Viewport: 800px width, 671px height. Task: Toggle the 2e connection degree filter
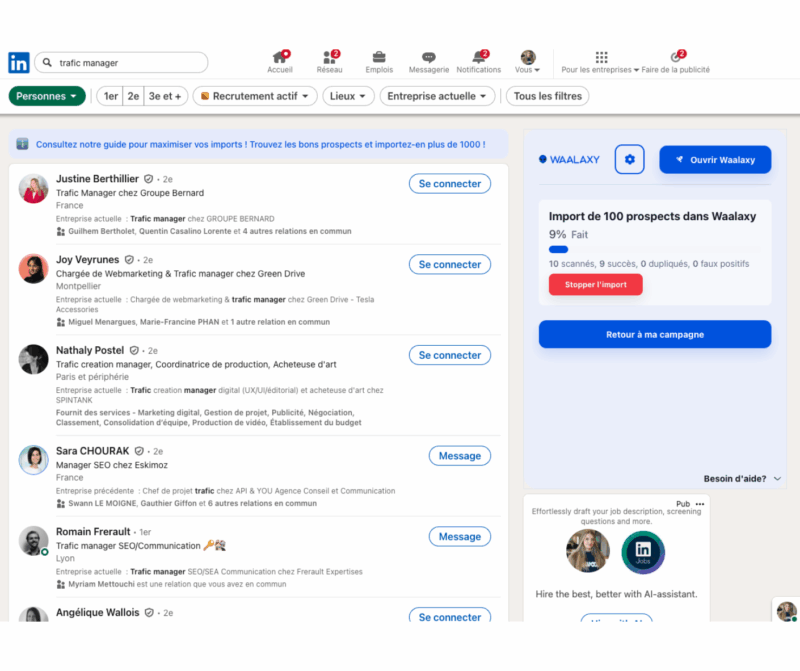click(133, 96)
